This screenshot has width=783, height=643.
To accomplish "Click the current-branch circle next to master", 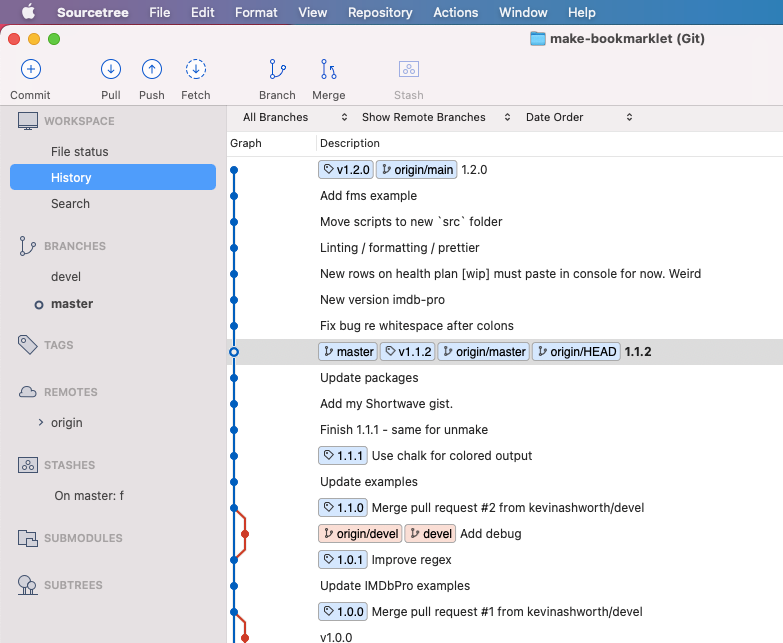I will pyautogui.click(x=38, y=305).
